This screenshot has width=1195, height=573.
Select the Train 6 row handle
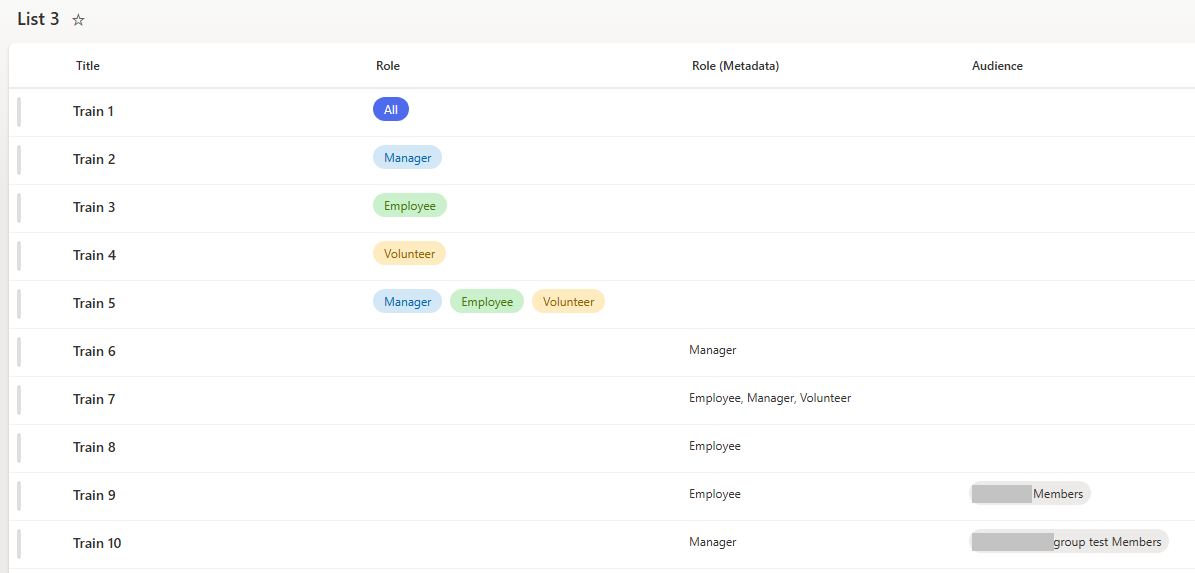click(x=19, y=351)
